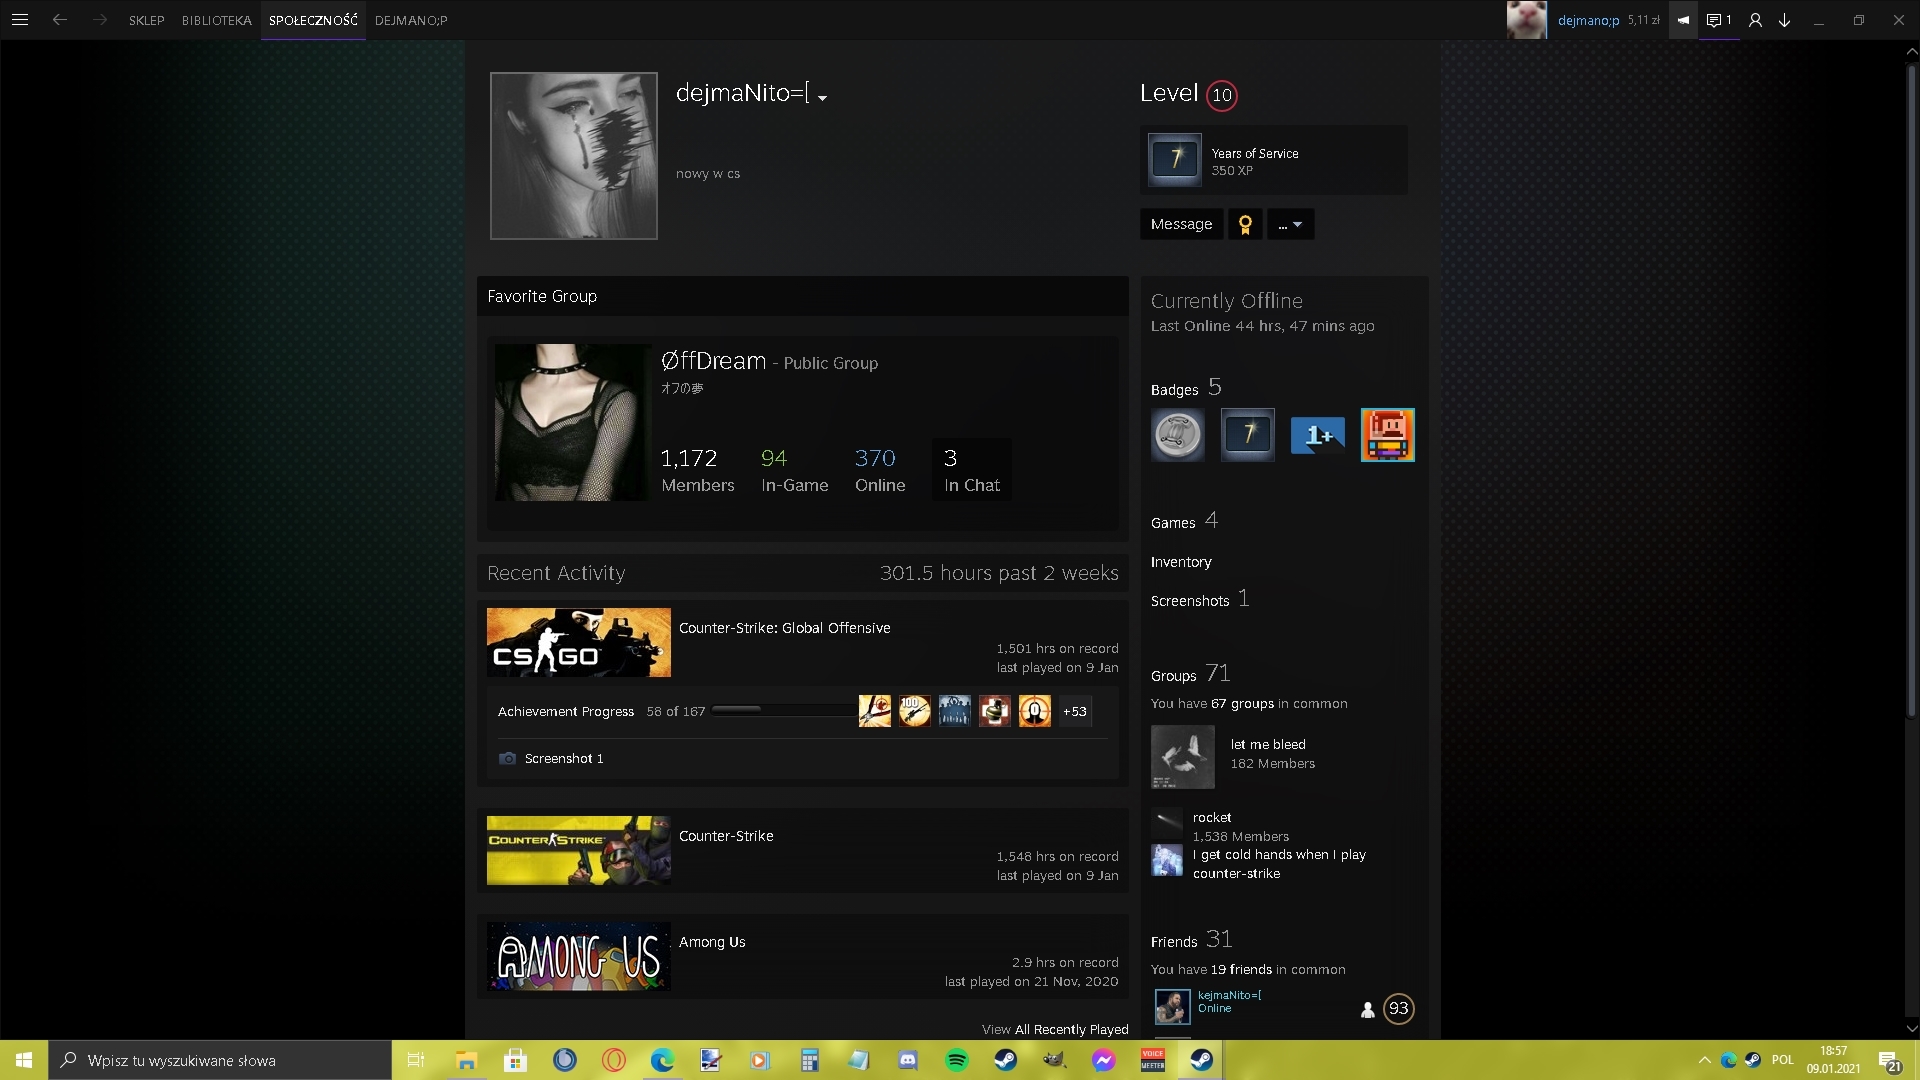Give a profile award via ribbon icon
The image size is (1920, 1080).
pyautogui.click(x=1245, y=224)
